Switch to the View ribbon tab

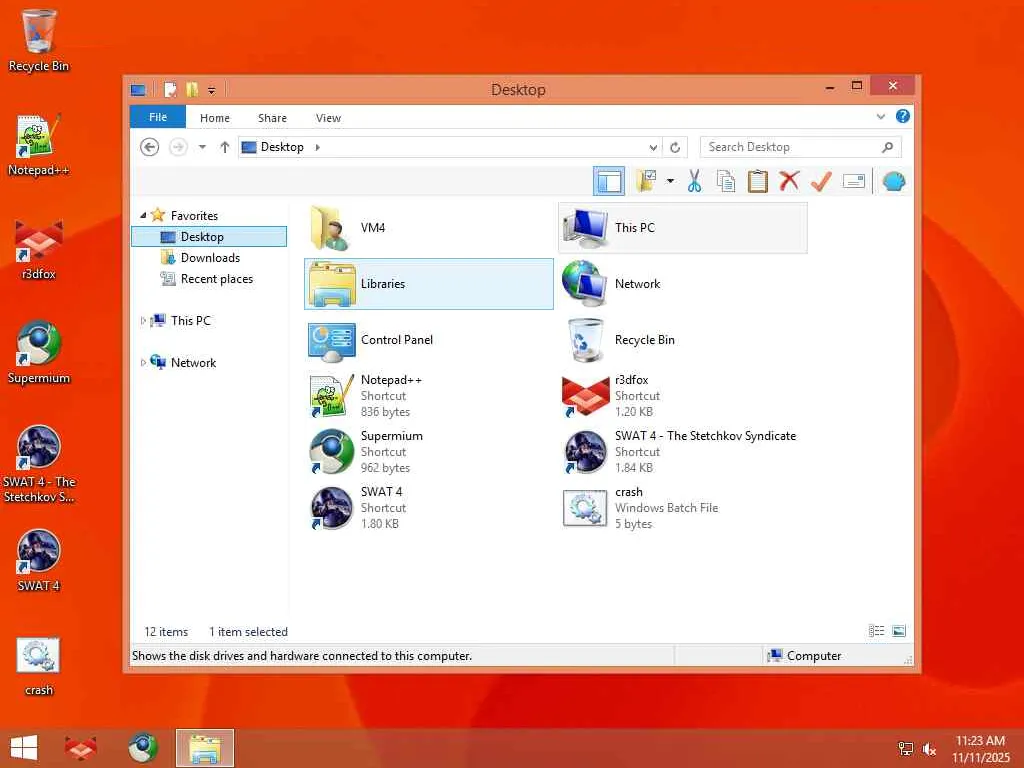pos(328,118)
